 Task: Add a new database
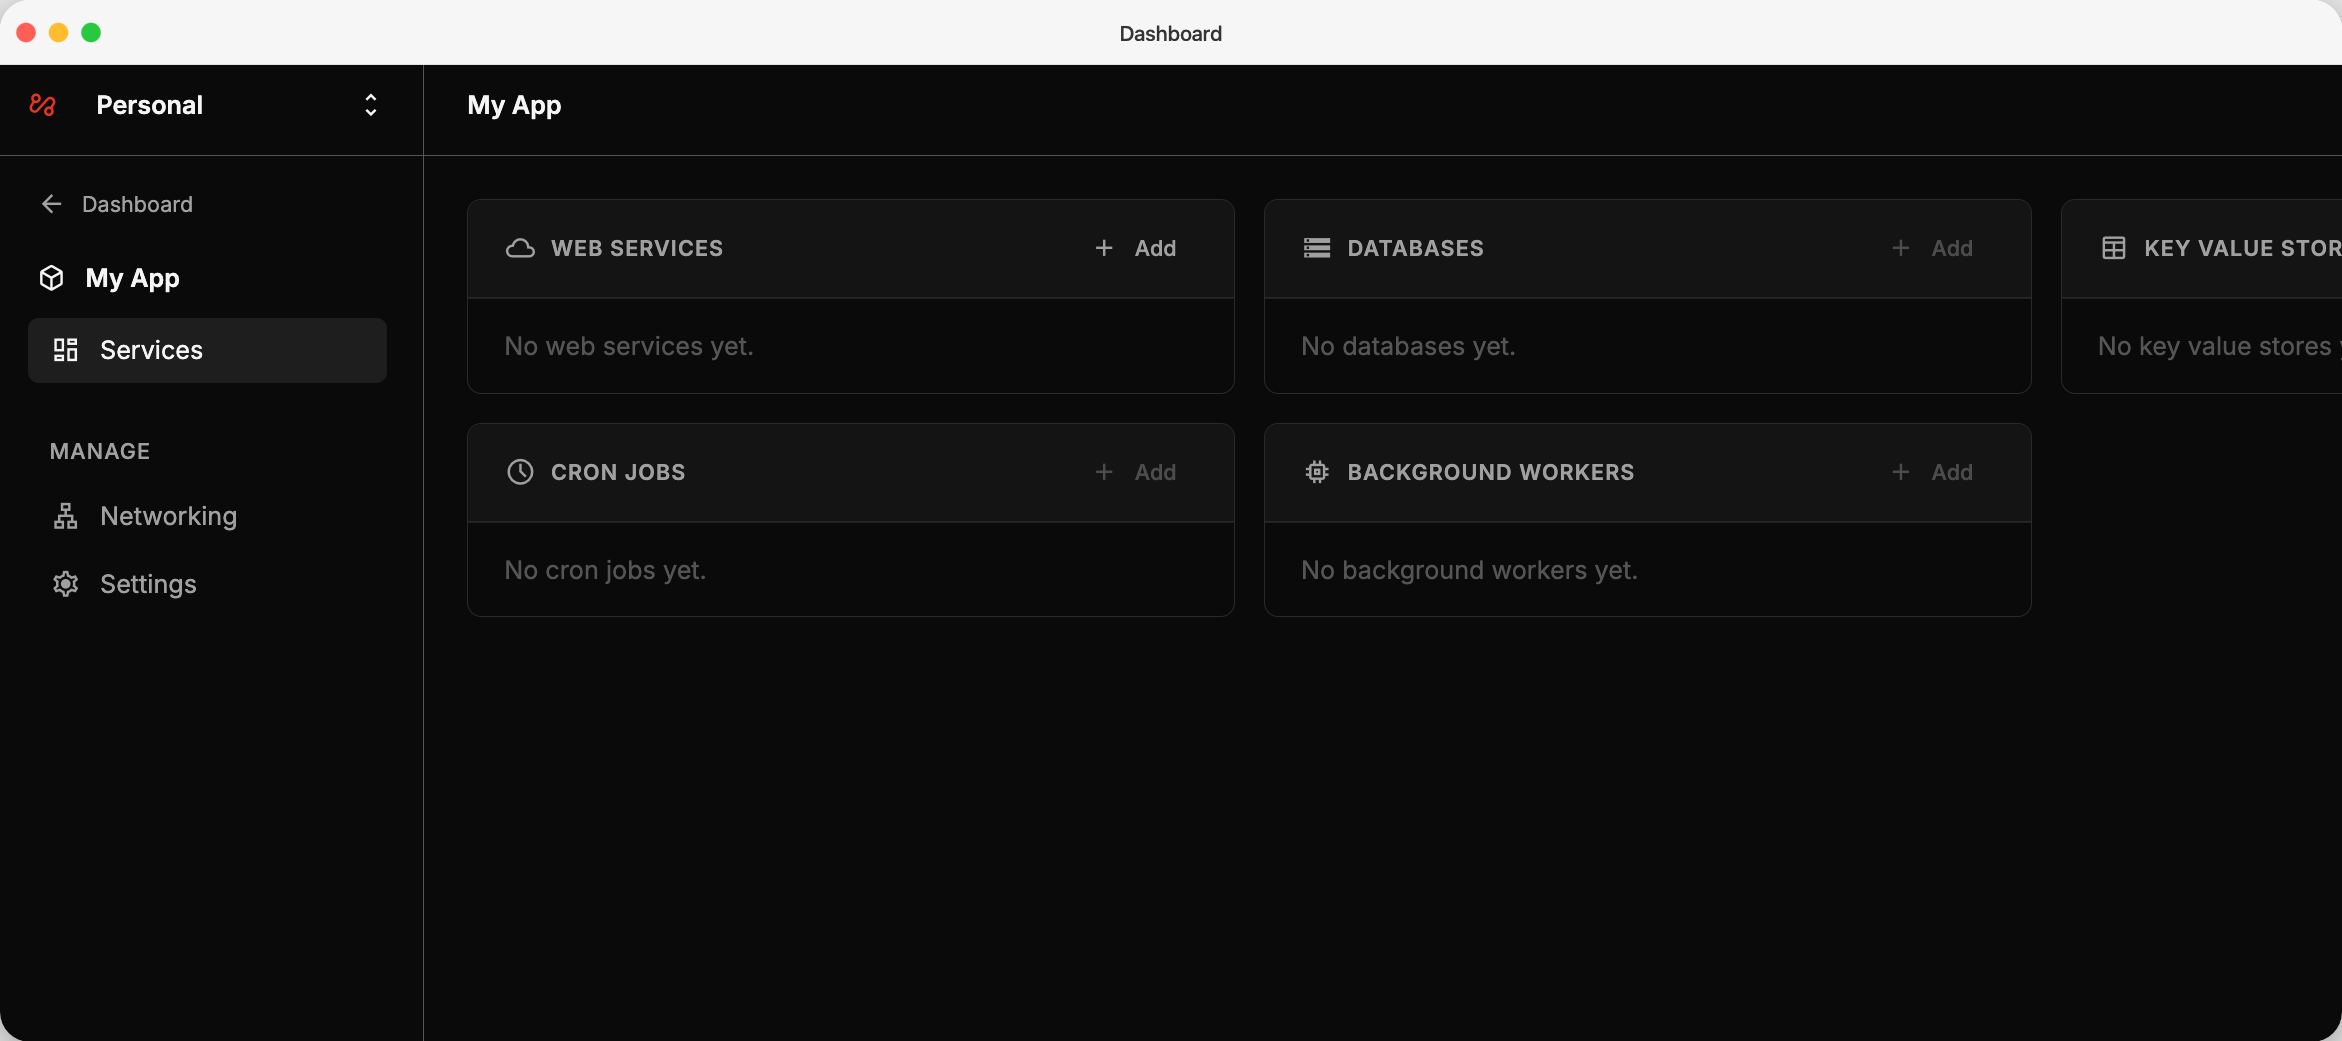(x=1932, y=248)
